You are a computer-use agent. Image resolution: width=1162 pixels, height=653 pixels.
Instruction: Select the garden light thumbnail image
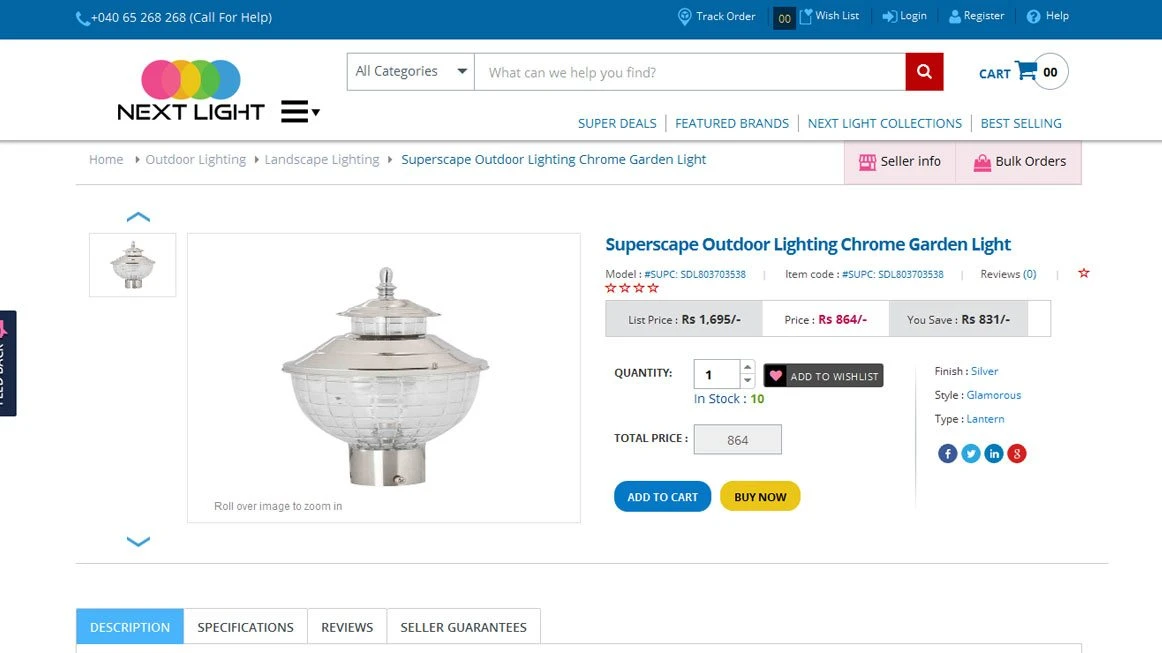tap(132, 265)
